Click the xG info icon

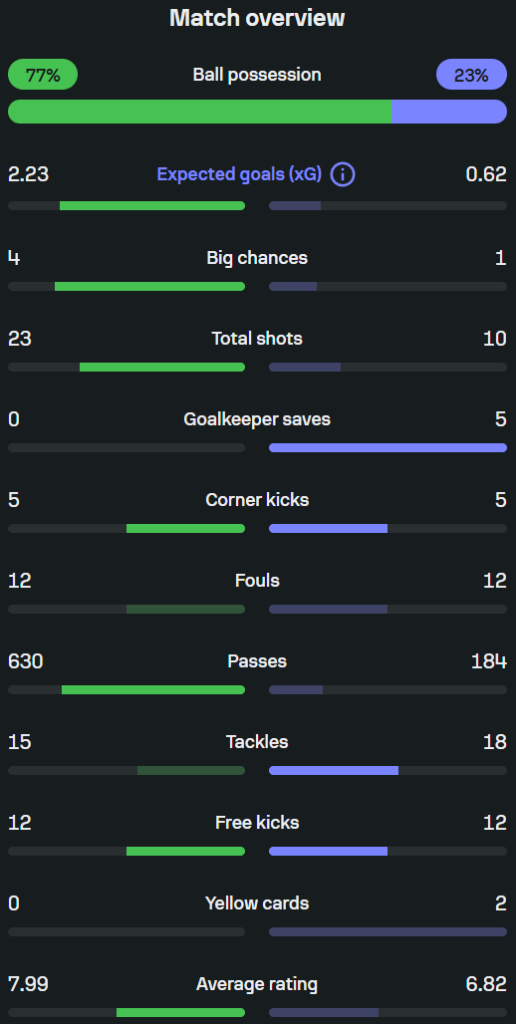pos(343,175)
